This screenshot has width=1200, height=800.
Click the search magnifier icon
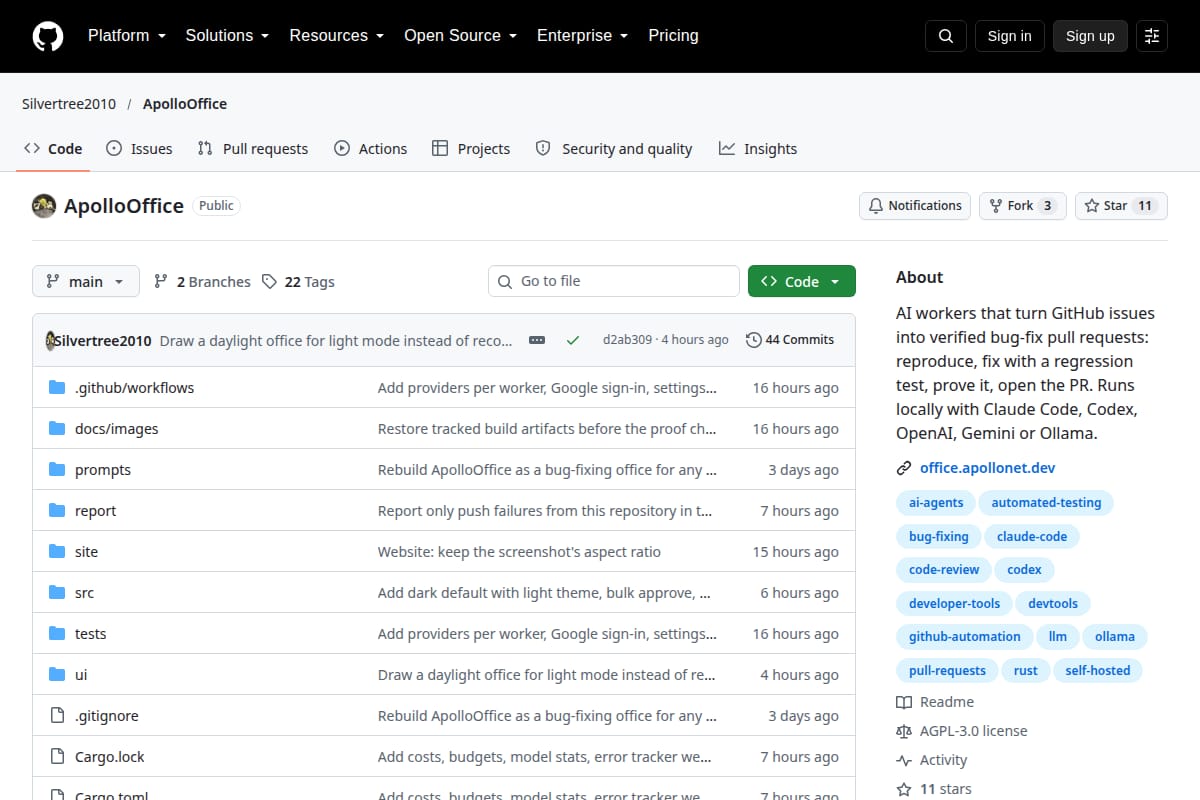[x=946, y=36]
